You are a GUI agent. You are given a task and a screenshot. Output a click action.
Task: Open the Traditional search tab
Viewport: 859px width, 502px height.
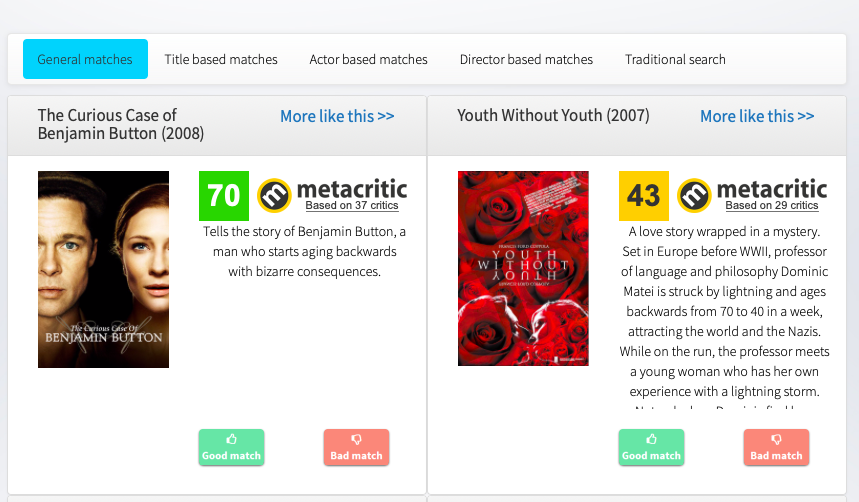click(675, 59)
